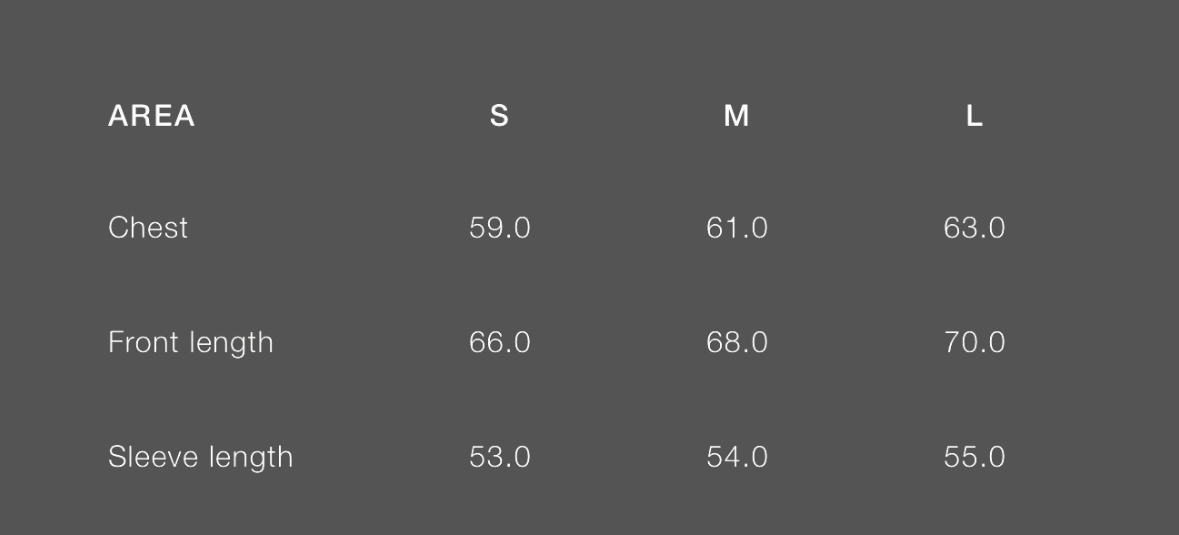
Task: Pick the Sleeve length value 55.0
Action: pos(974,457)
